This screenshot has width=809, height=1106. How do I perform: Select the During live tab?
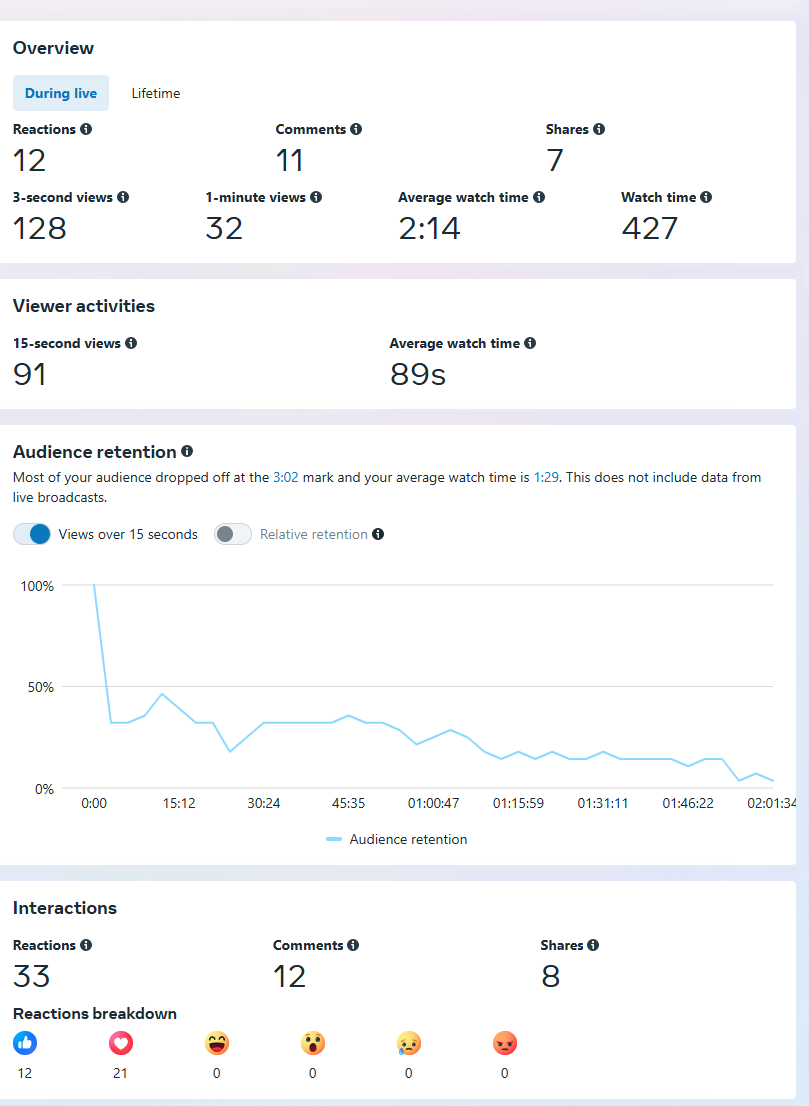(61, 93)
